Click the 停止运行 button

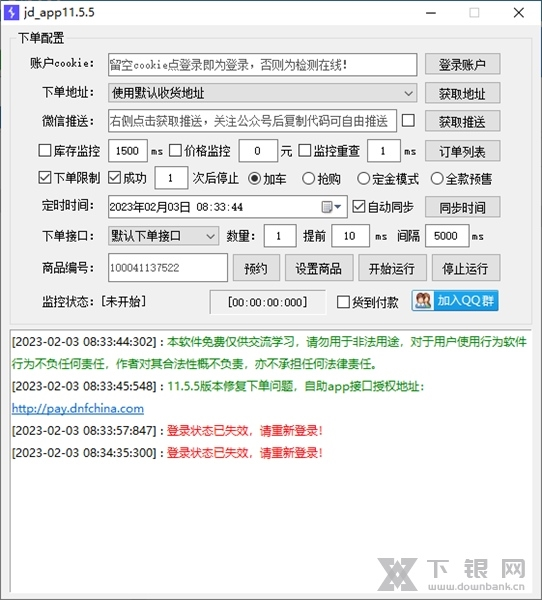tap(466, 268)
